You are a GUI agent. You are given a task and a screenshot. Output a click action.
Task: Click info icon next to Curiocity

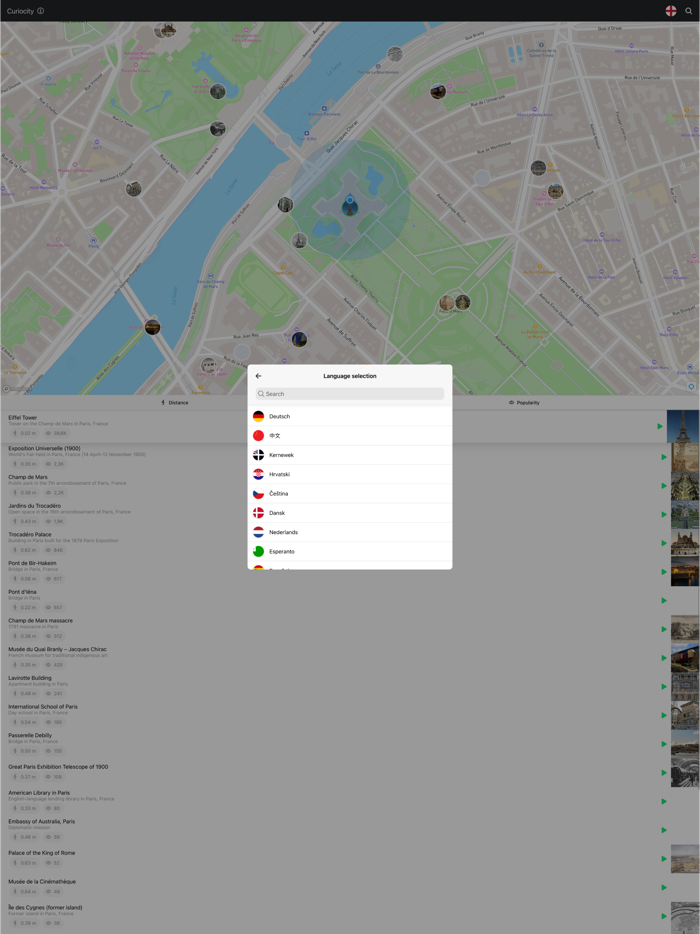click(x=41, y=11)
